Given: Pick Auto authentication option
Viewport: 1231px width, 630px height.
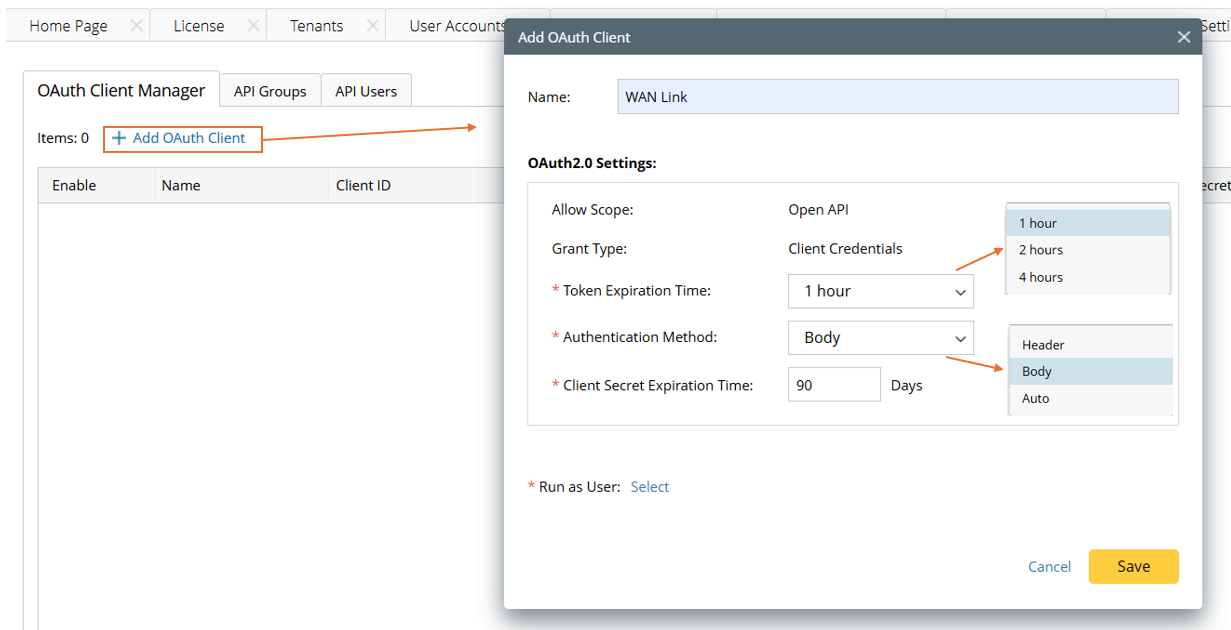Looking at the screenshot, I should pyautogui.click(x=1036, y=398).
